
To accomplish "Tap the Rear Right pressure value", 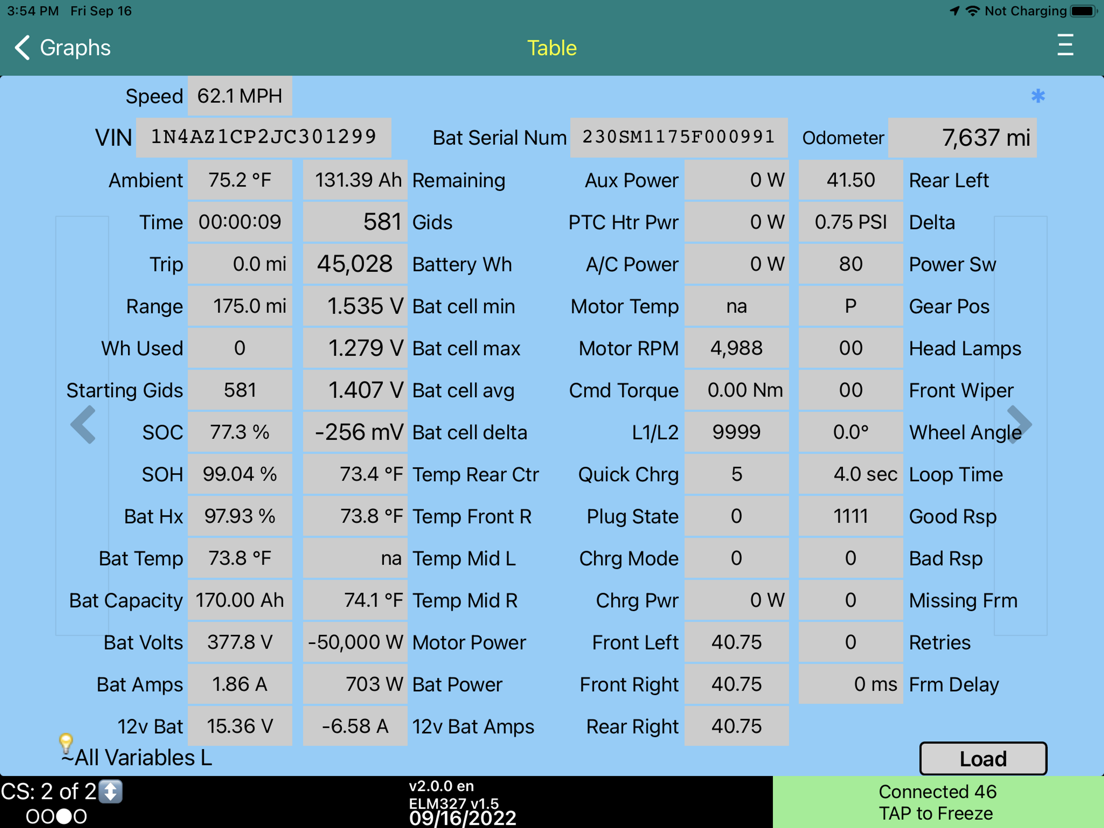I will point(736,726).
